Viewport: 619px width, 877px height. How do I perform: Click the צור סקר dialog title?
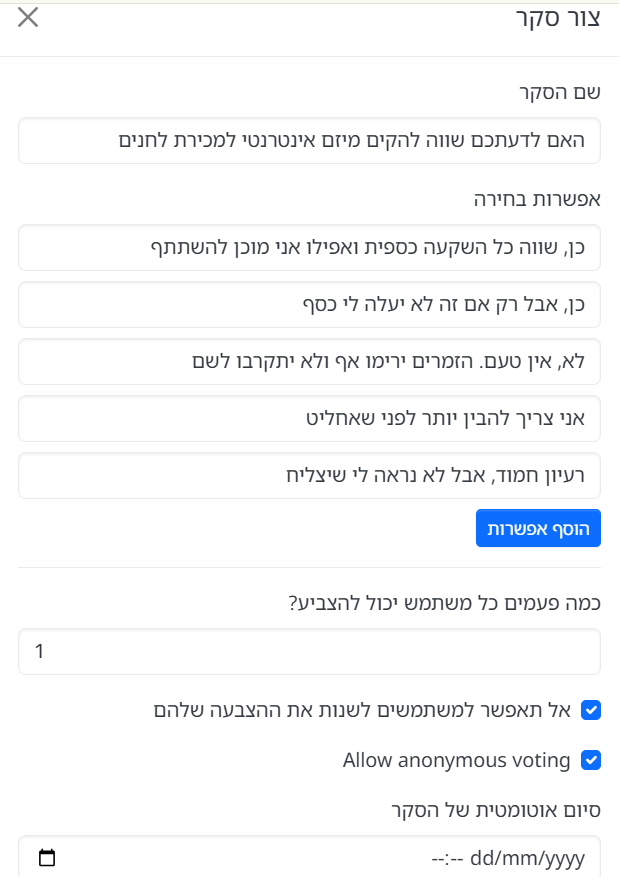tap(558, 18)
